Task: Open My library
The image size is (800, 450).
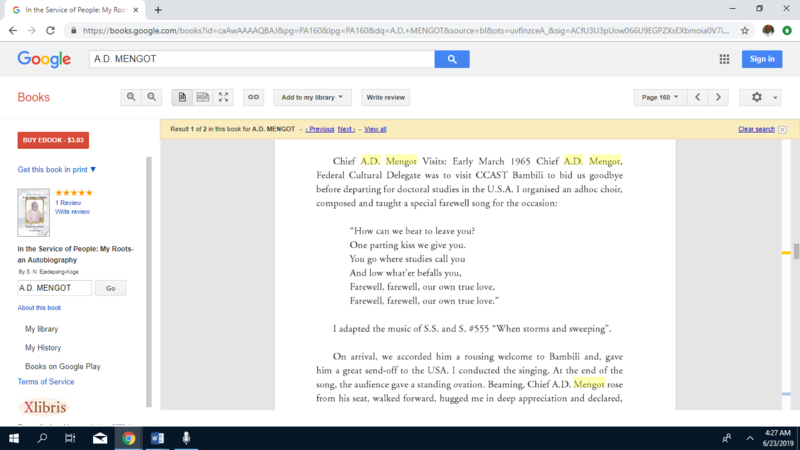Action: click(x=41, y=329)
